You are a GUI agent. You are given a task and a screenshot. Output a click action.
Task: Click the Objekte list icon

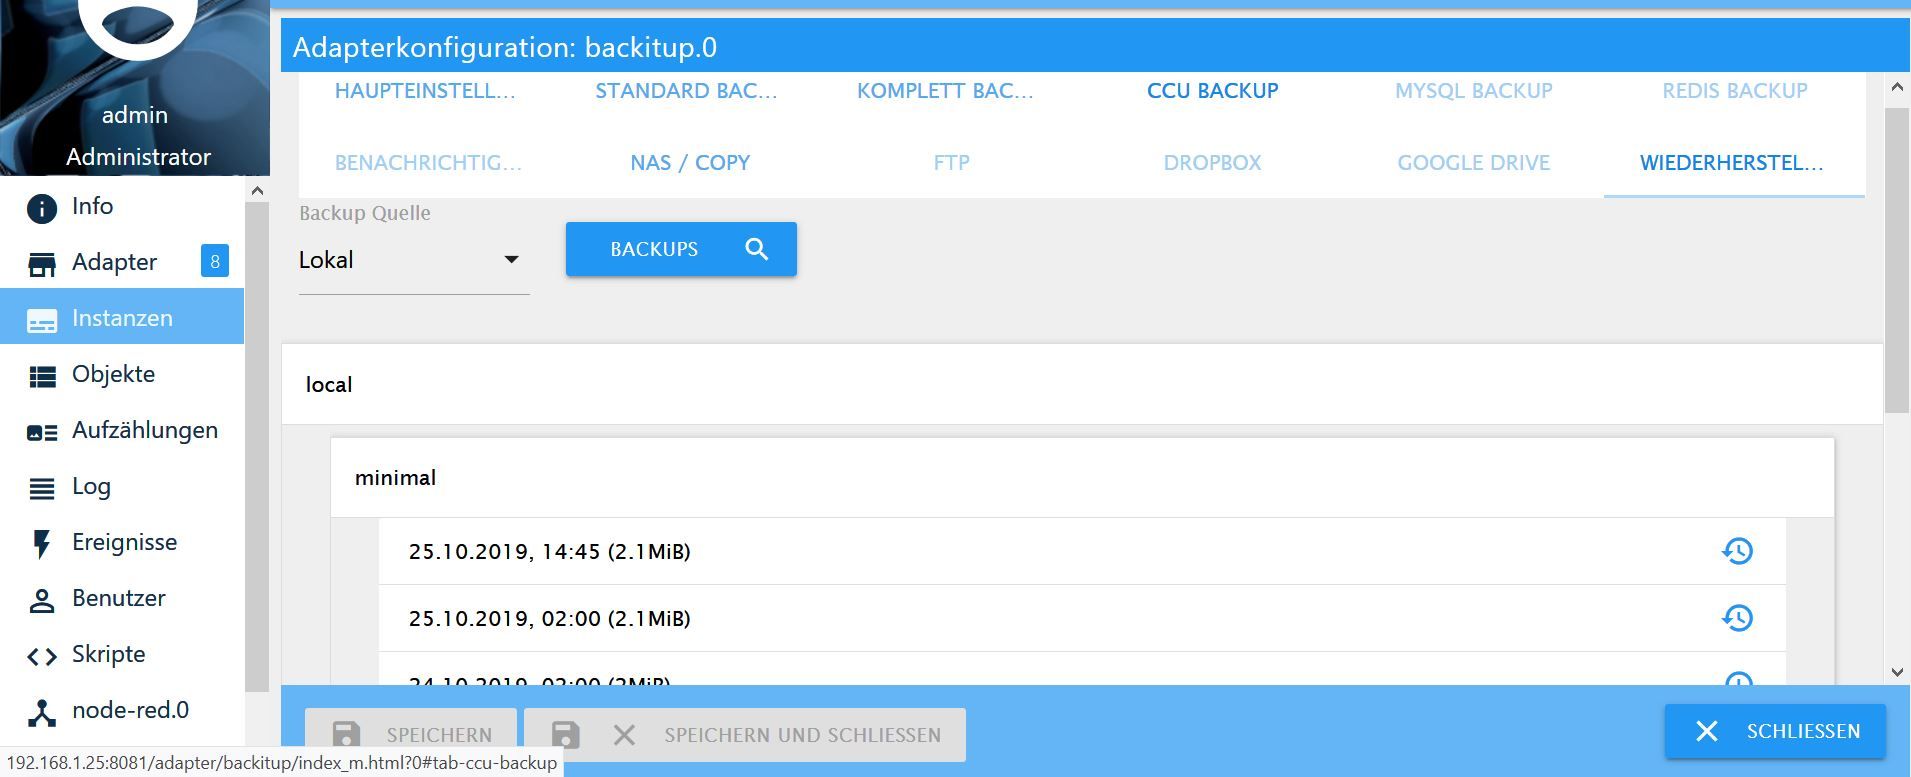coord(41,376)
